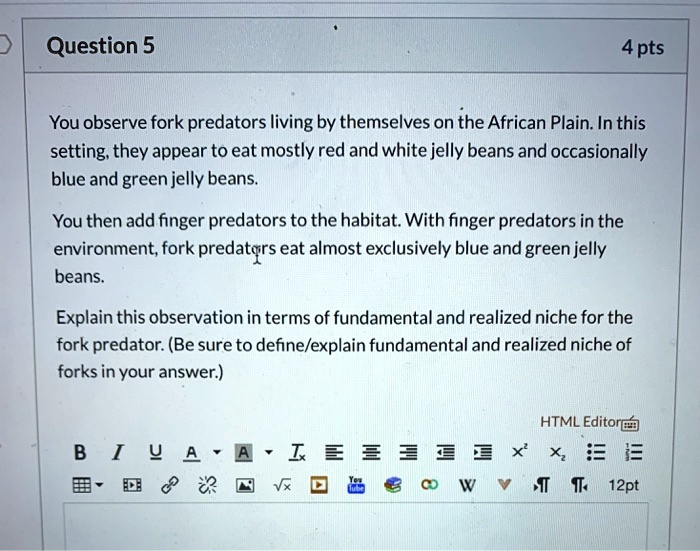Remove link with the unlink icon
Image resolution: width=700 pixels, height=551 pixels.
coord(207,485)
